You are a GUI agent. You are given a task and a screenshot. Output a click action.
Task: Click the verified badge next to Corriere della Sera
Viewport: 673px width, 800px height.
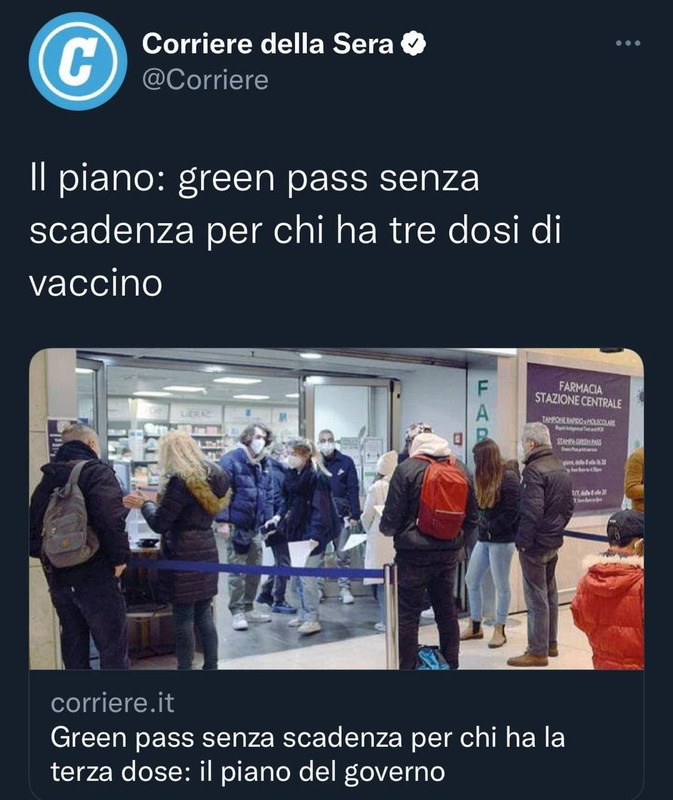coord(413,43)
